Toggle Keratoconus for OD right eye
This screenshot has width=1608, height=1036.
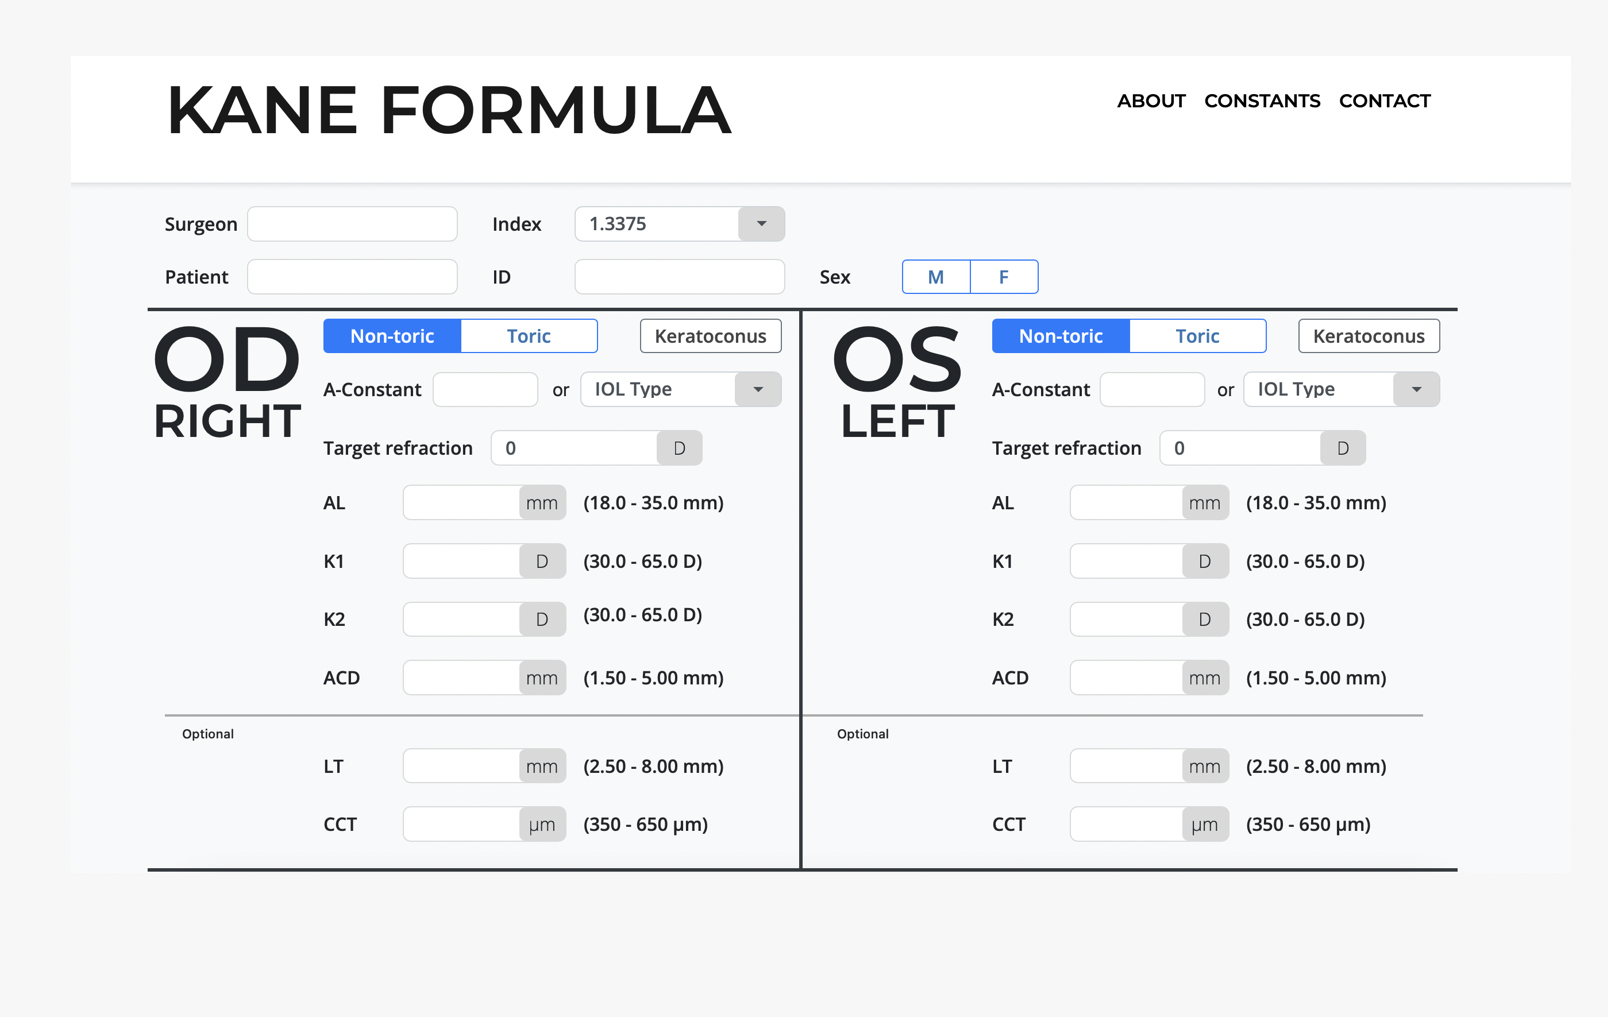tap(711, 336)
